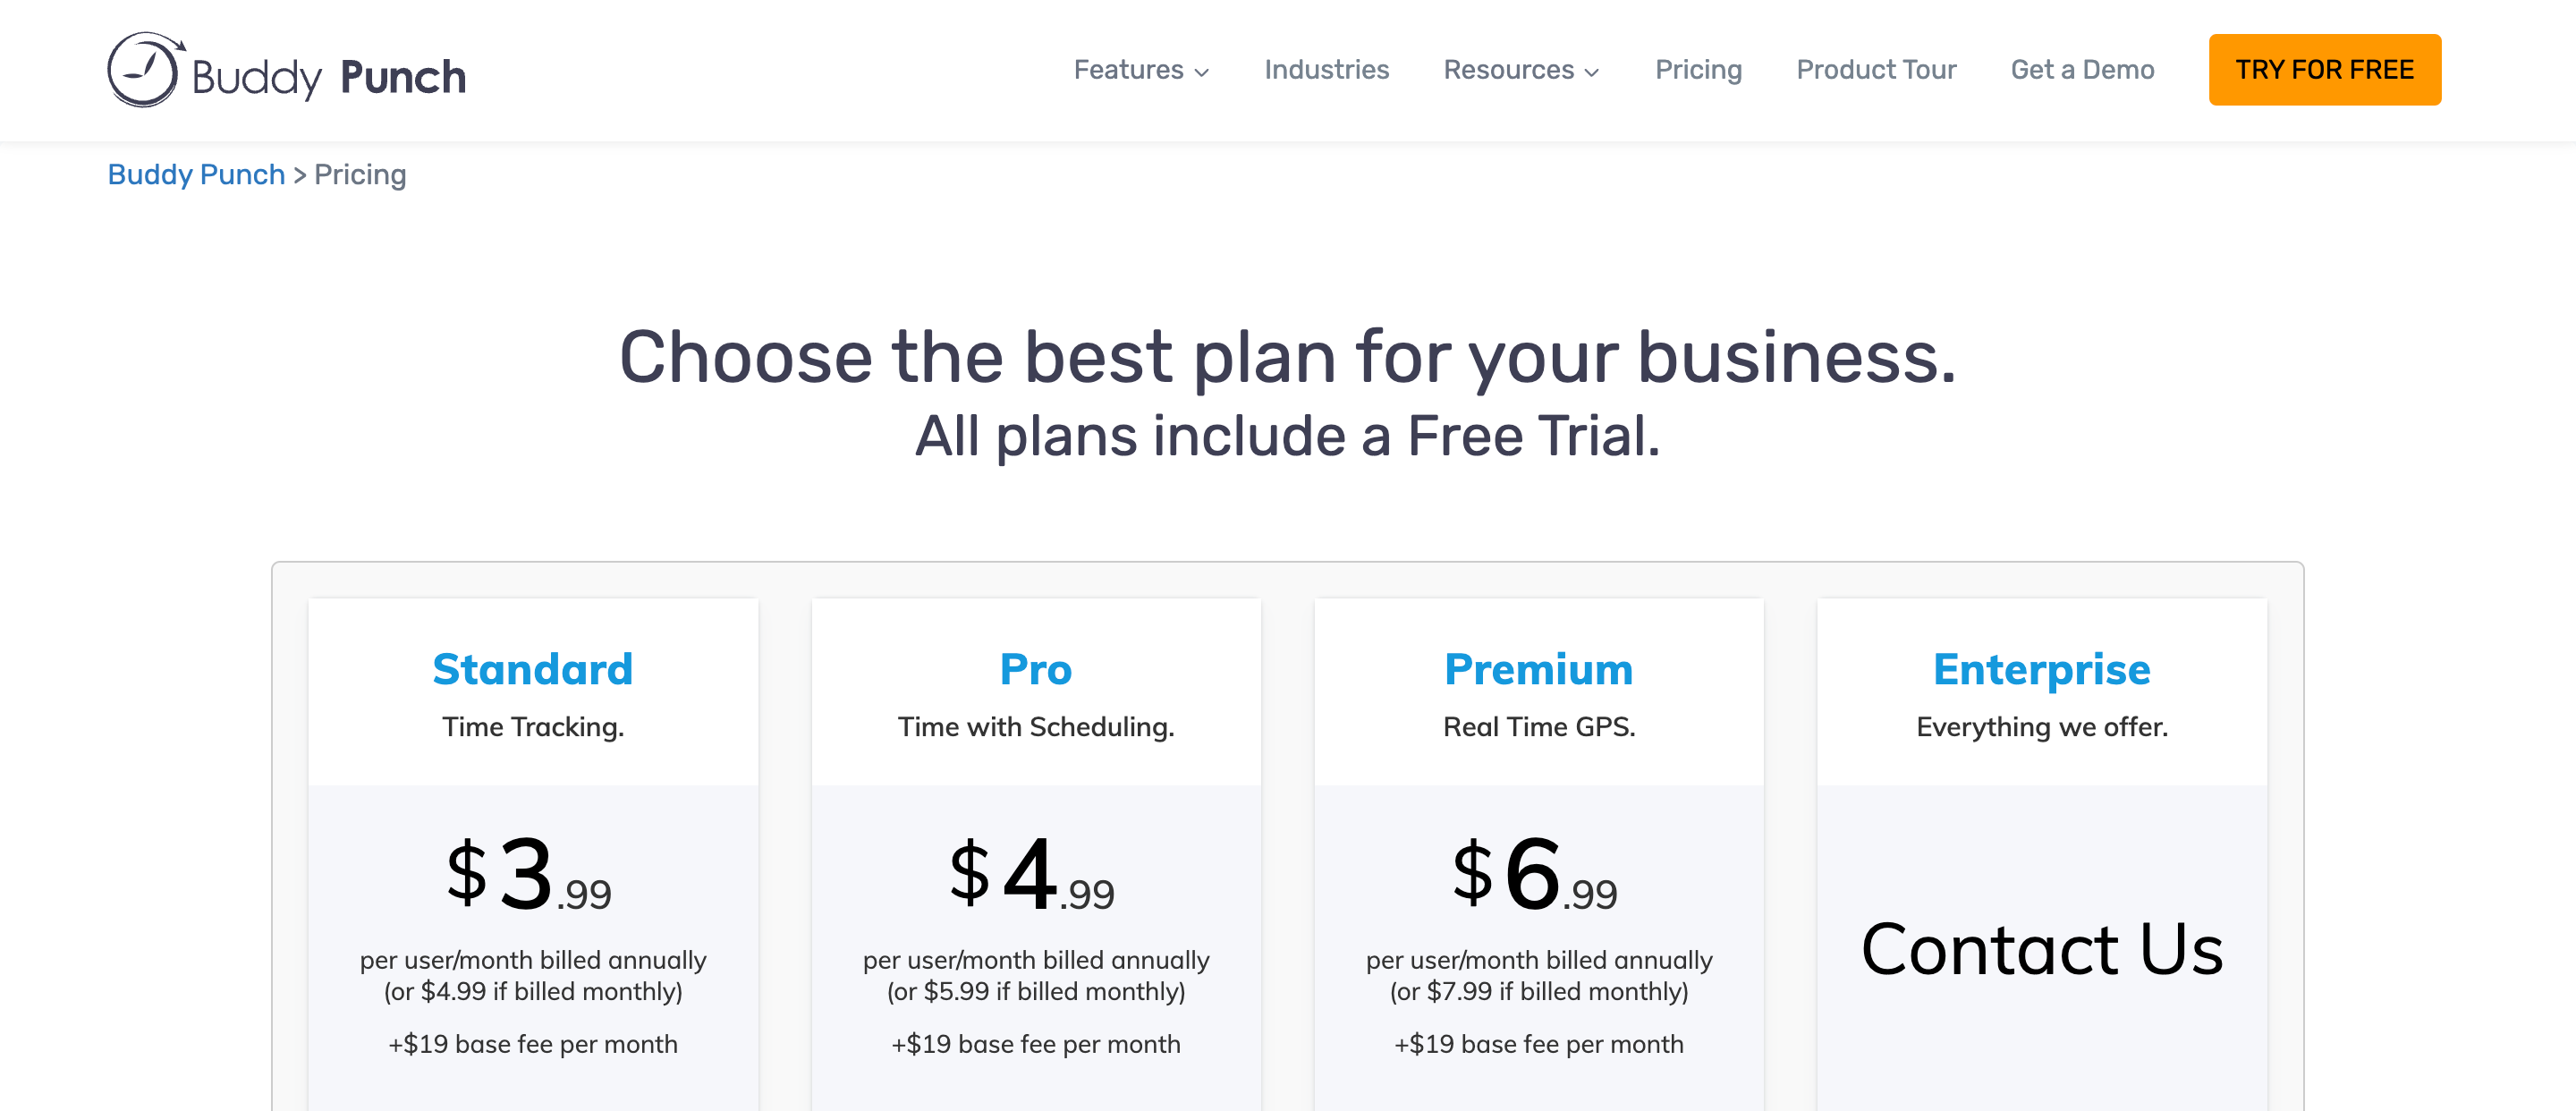Click the Pricing breadcrumb text
This screenshot has height=1111, width=2576.
pyautogui.click(x=360, y=174)
